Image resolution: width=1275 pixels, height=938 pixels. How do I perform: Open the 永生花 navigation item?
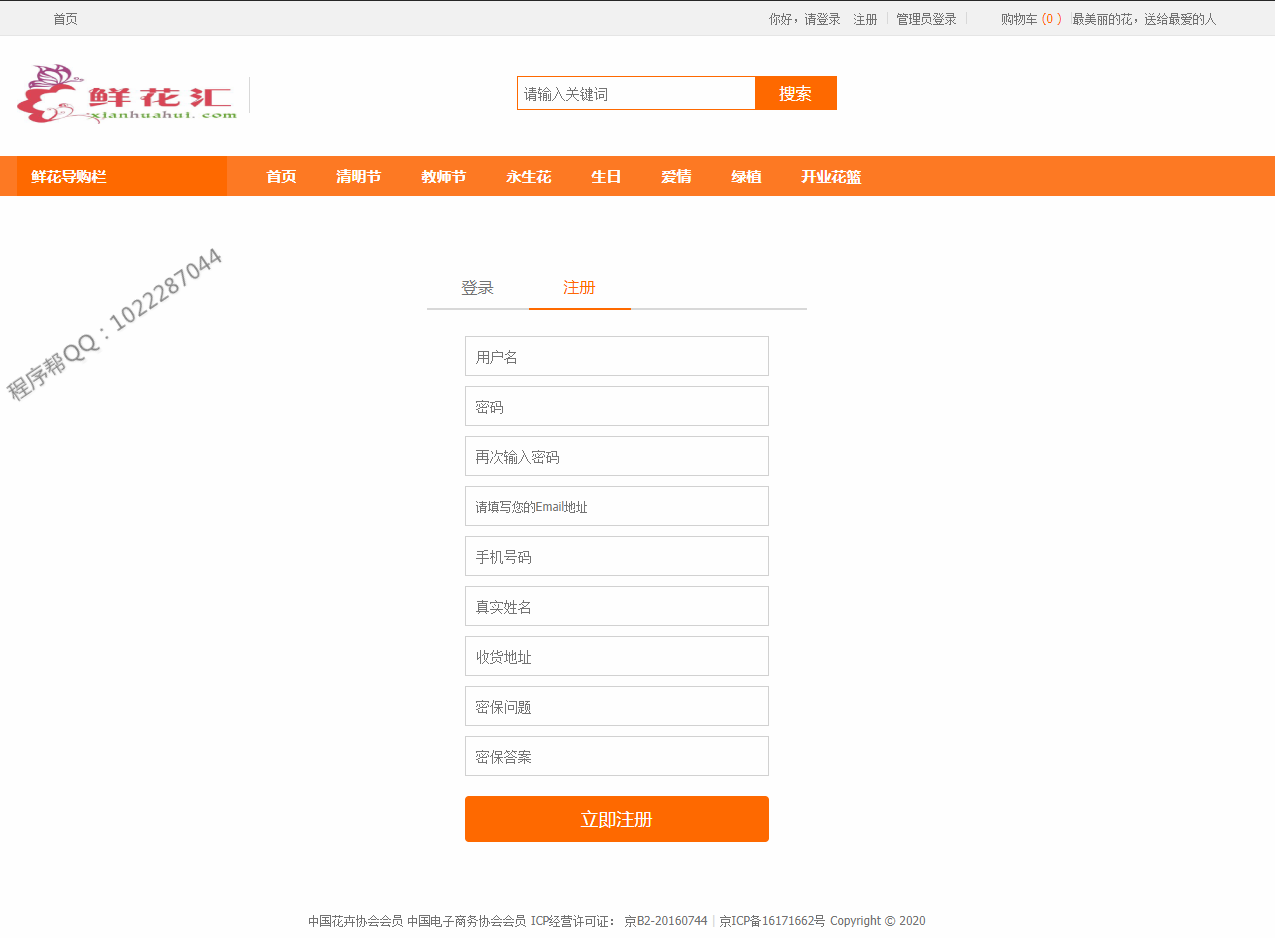528,176
